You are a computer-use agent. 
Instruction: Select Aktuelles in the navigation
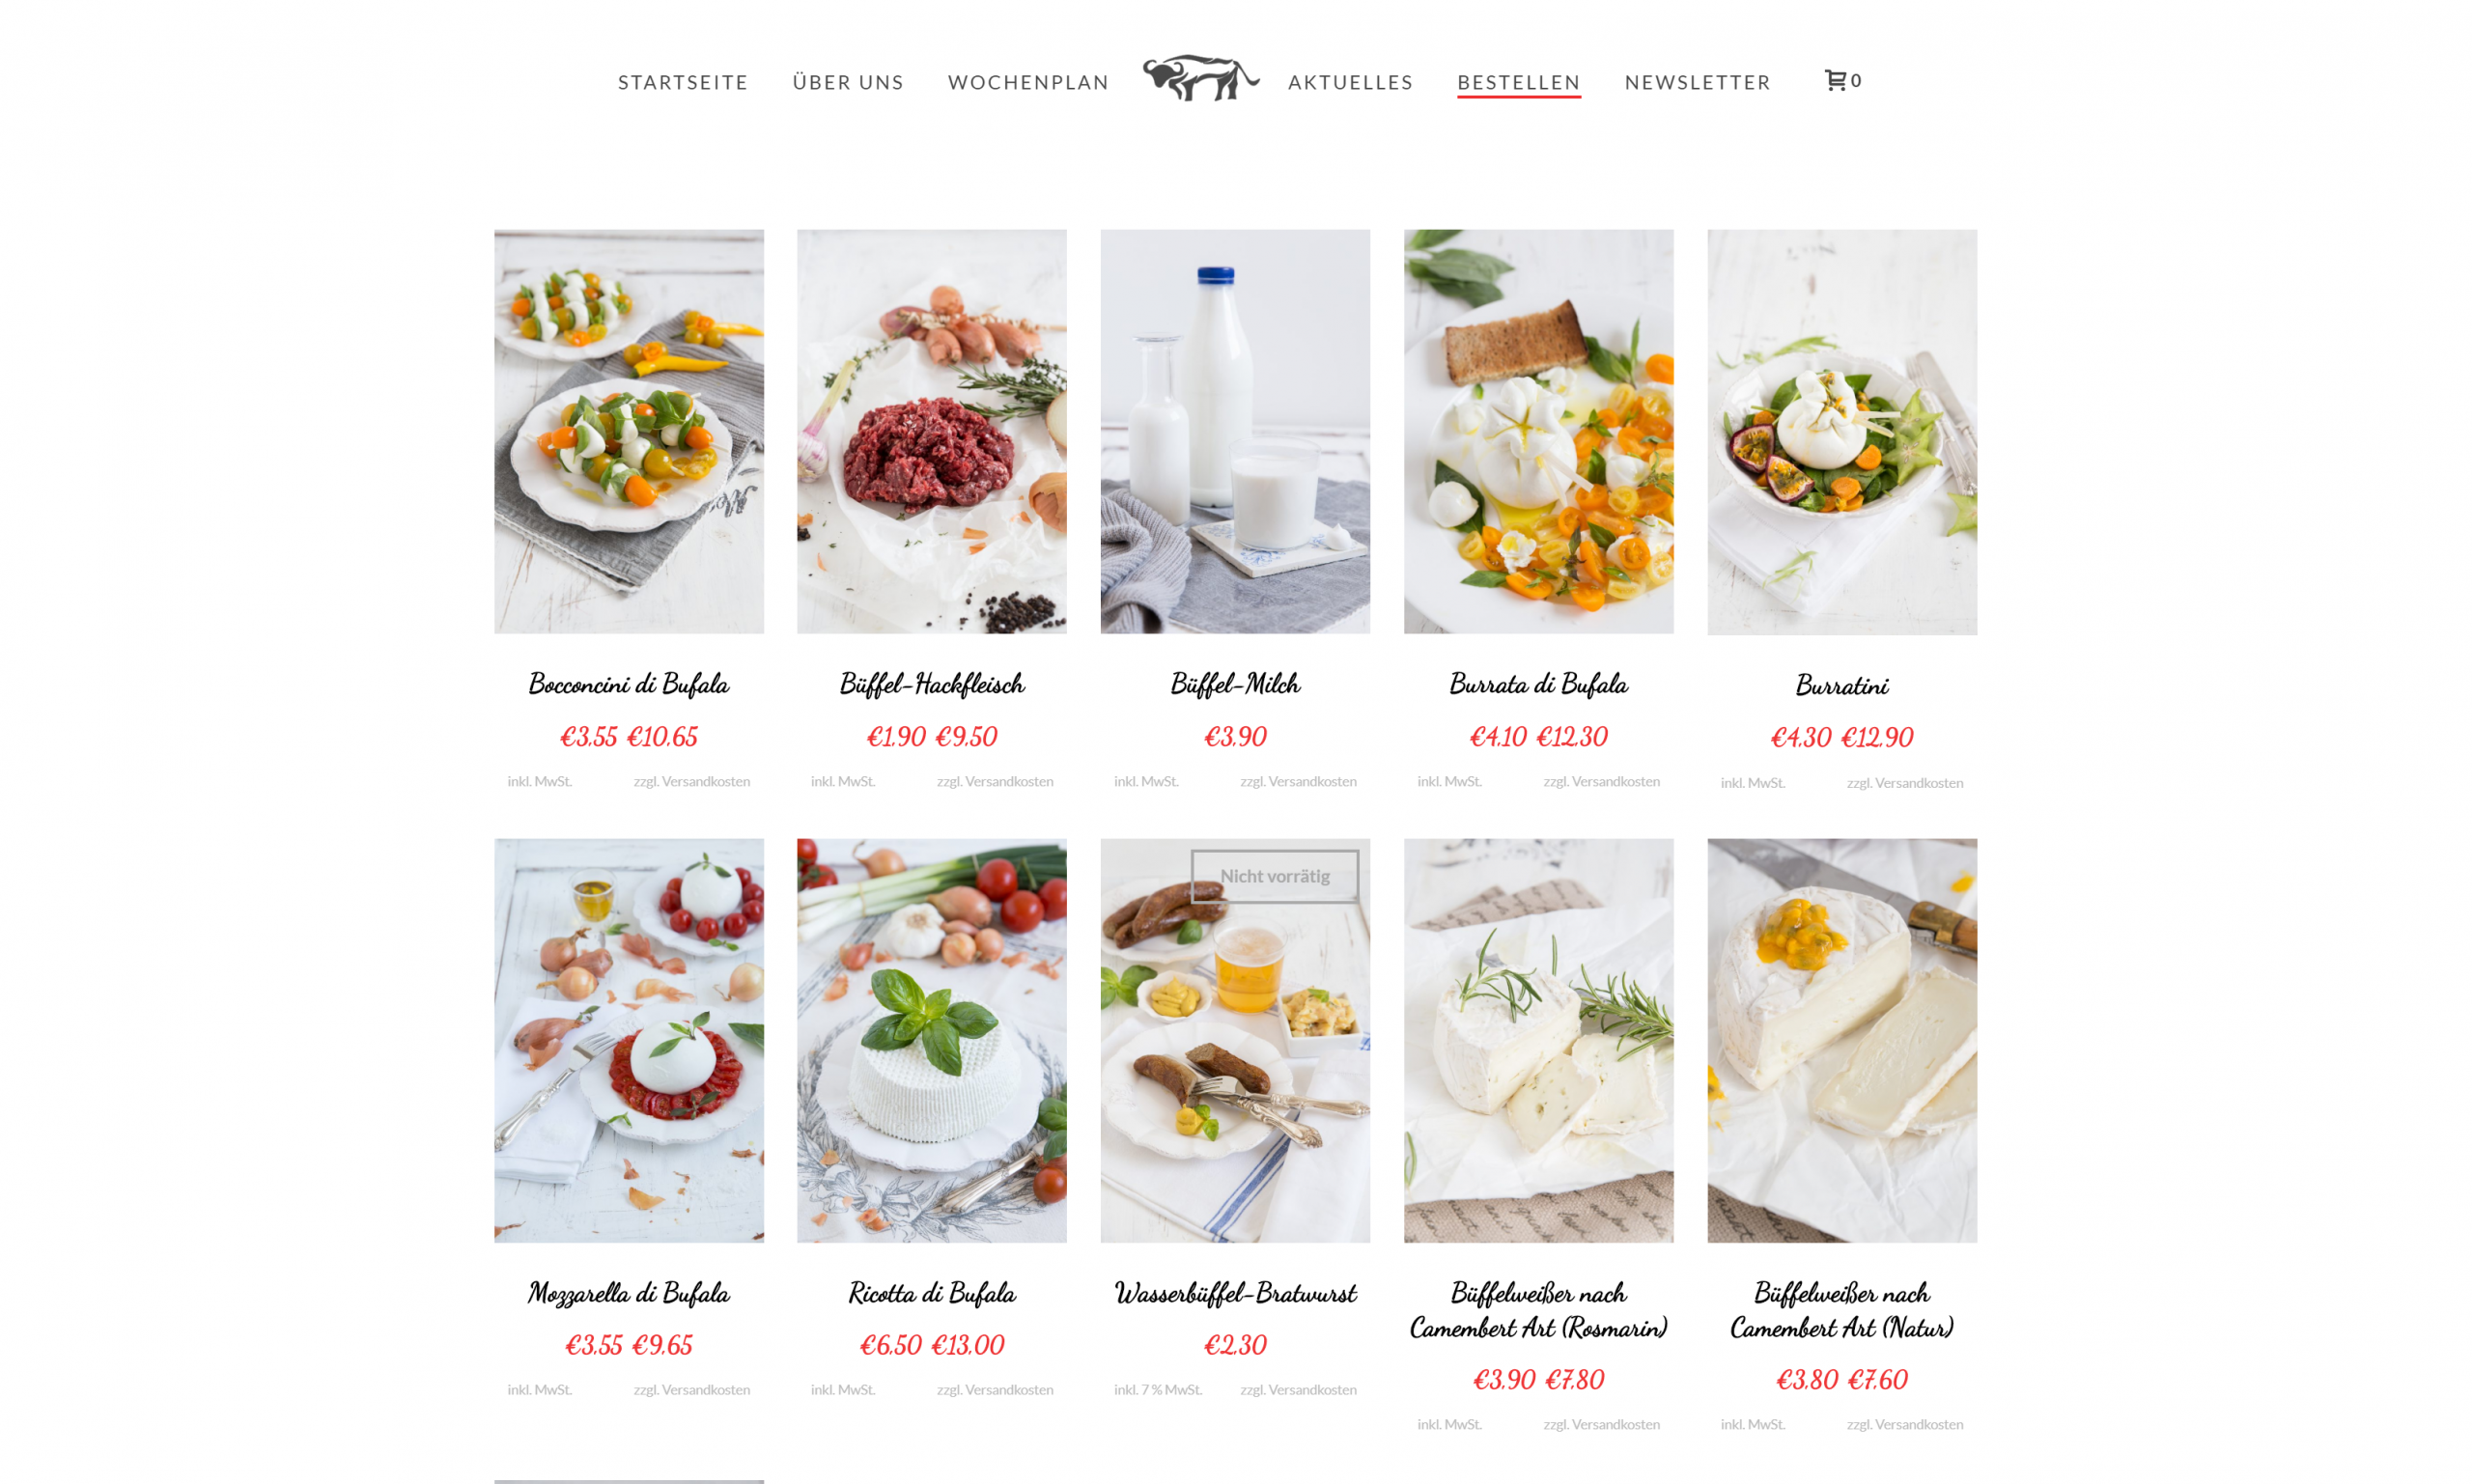[1350, 82]
